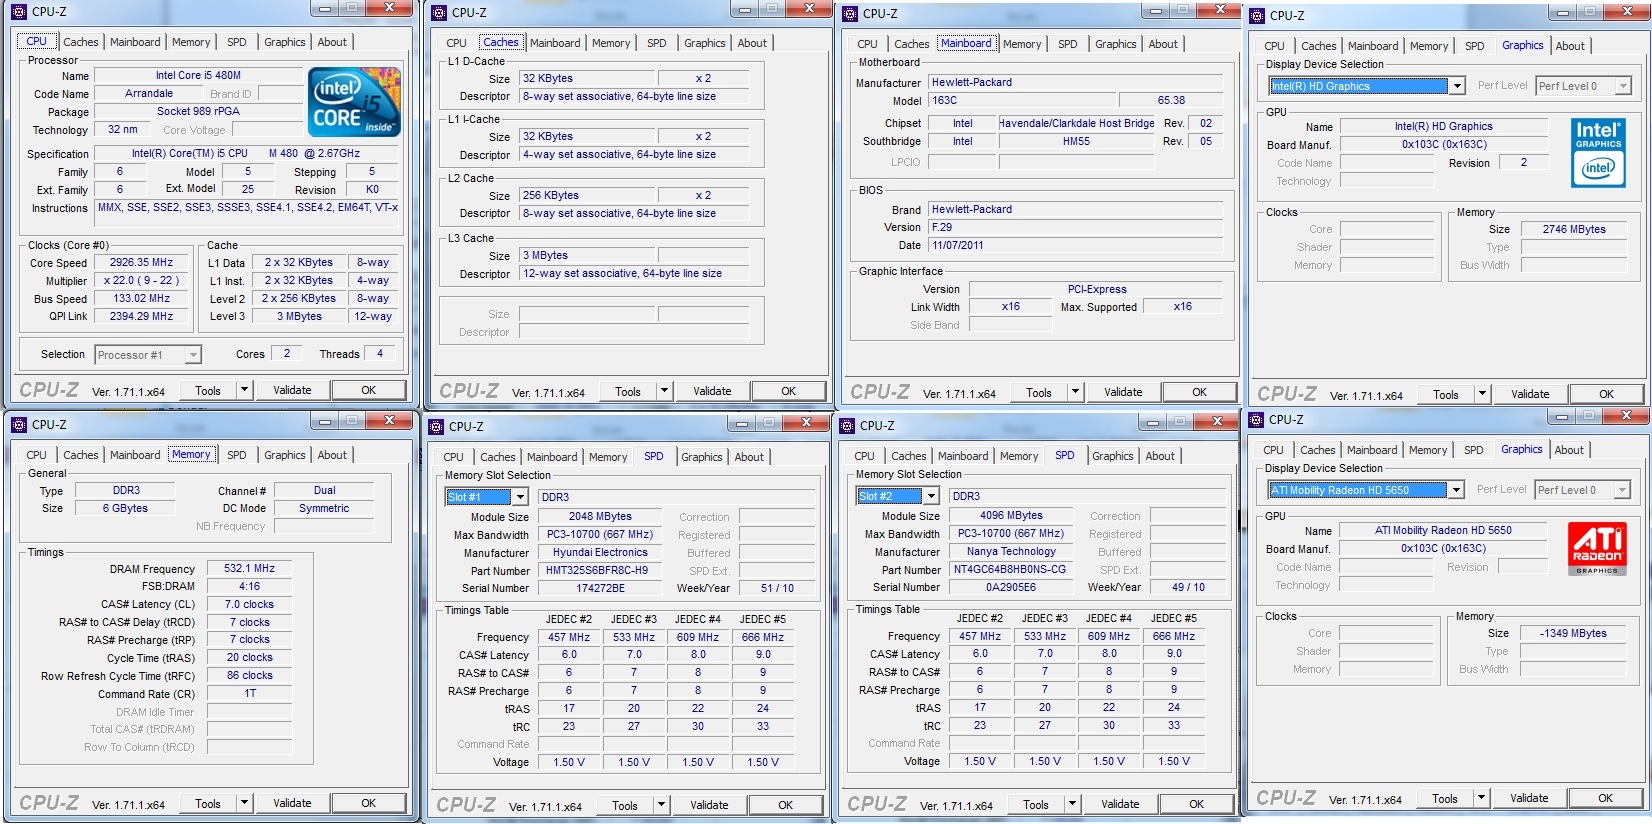
Task: Click the ATI Radeon Graphics logo
Action: click(x=1597, y=549)
